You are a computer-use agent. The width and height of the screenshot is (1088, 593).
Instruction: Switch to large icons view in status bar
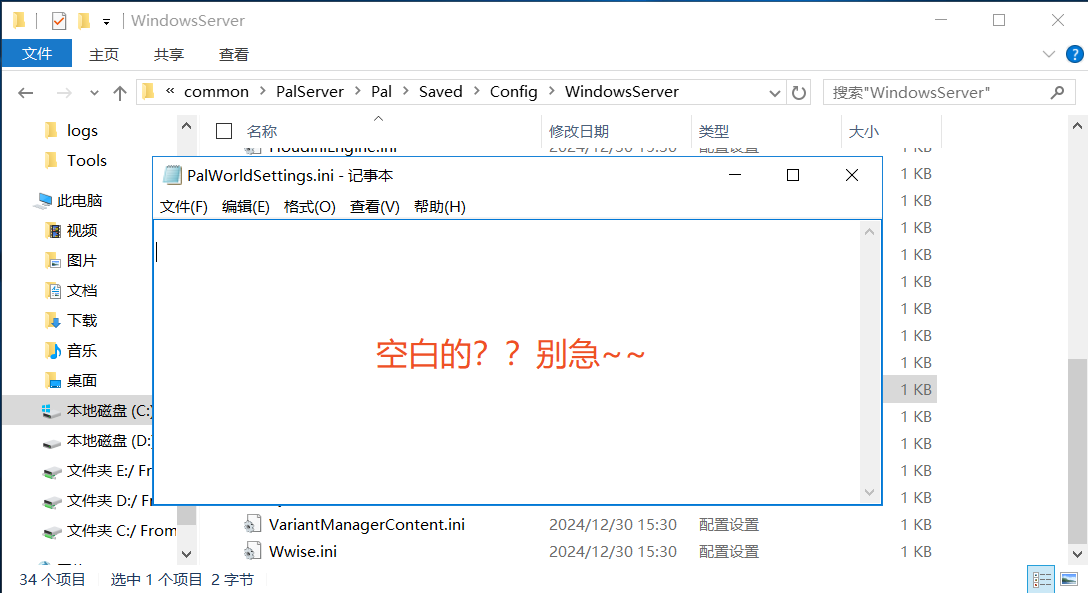tap(1069, 579)
